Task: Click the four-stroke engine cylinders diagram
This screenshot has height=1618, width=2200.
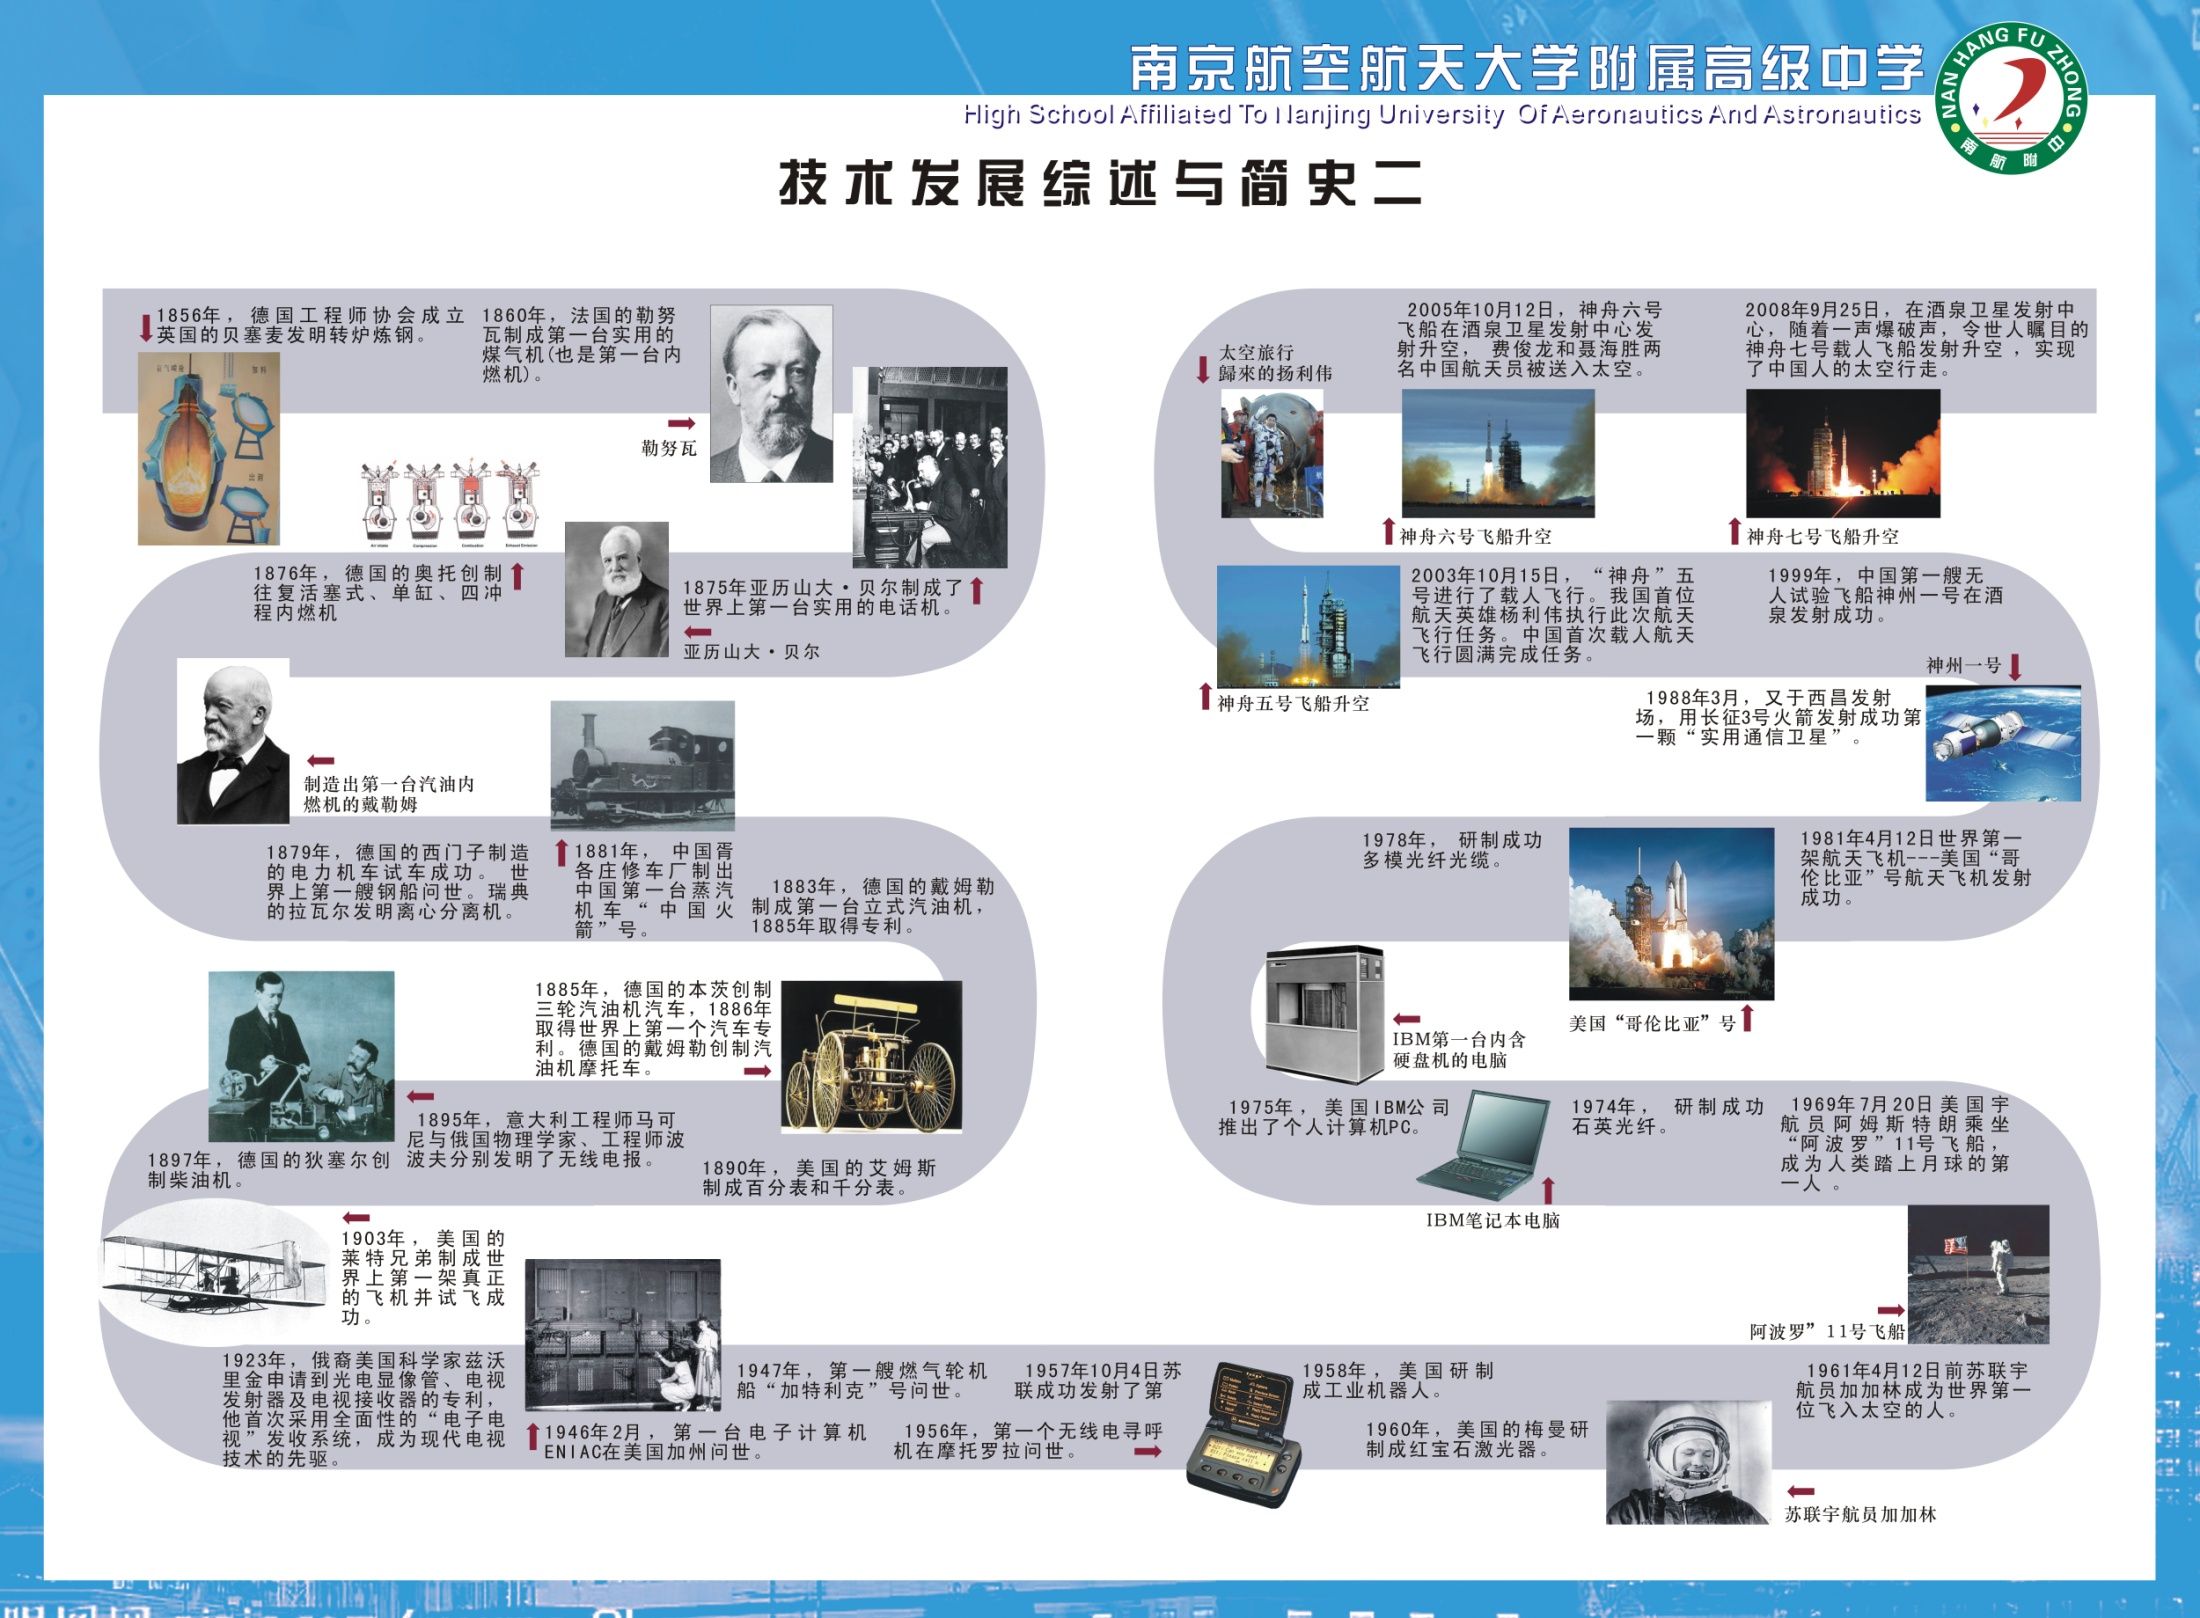Action: point(450,504)
